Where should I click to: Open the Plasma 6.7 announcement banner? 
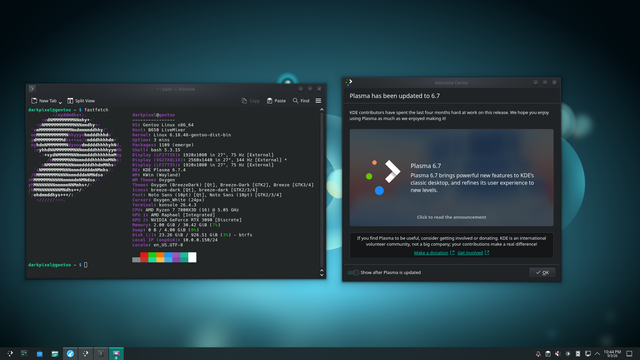(451, 178)
